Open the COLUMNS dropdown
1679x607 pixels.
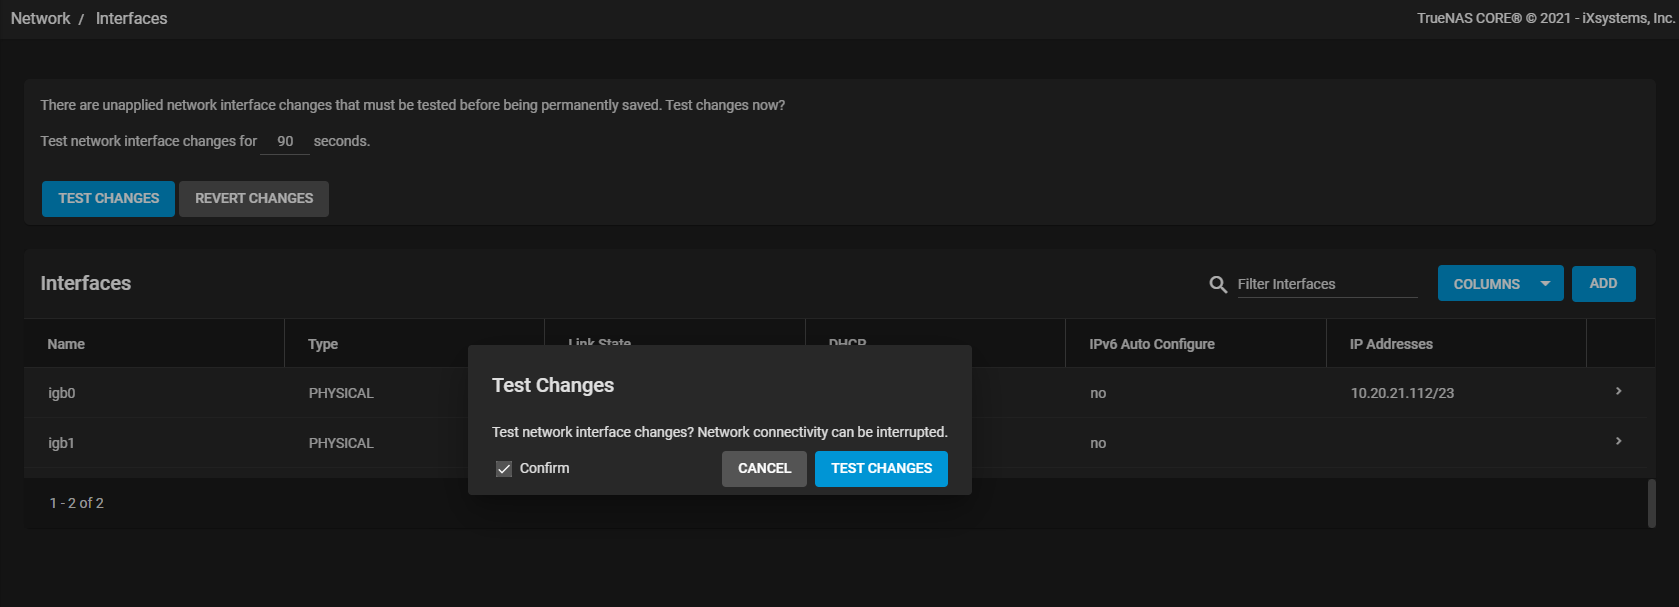pos(1499,284)
